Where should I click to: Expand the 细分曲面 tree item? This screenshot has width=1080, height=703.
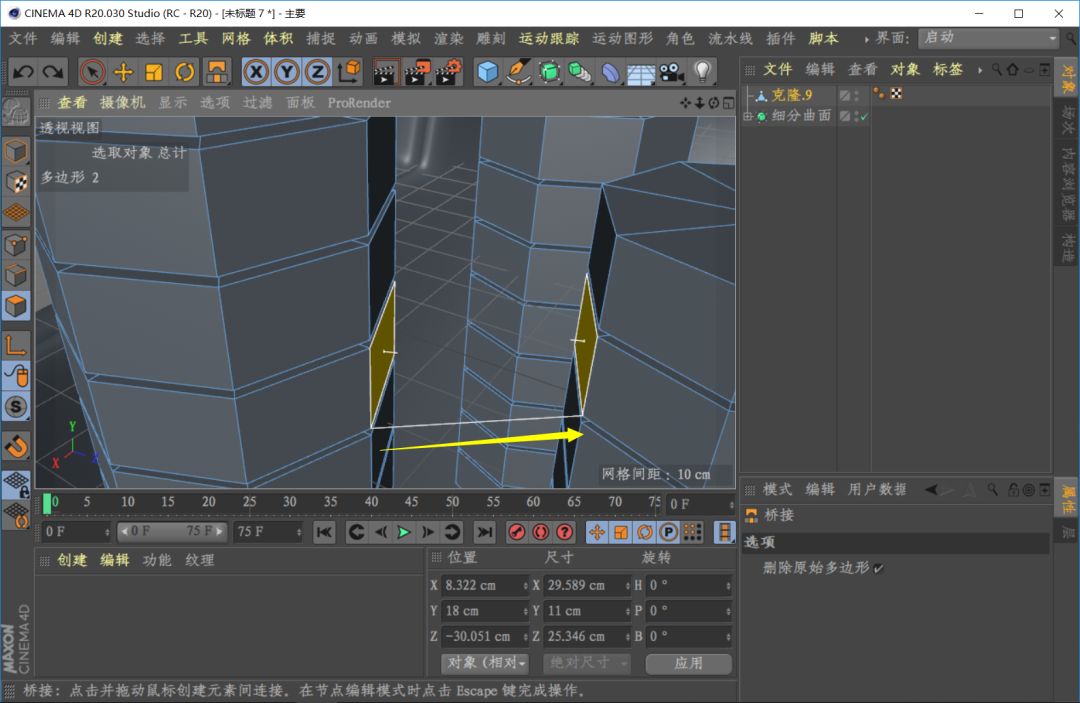point(747,117)
